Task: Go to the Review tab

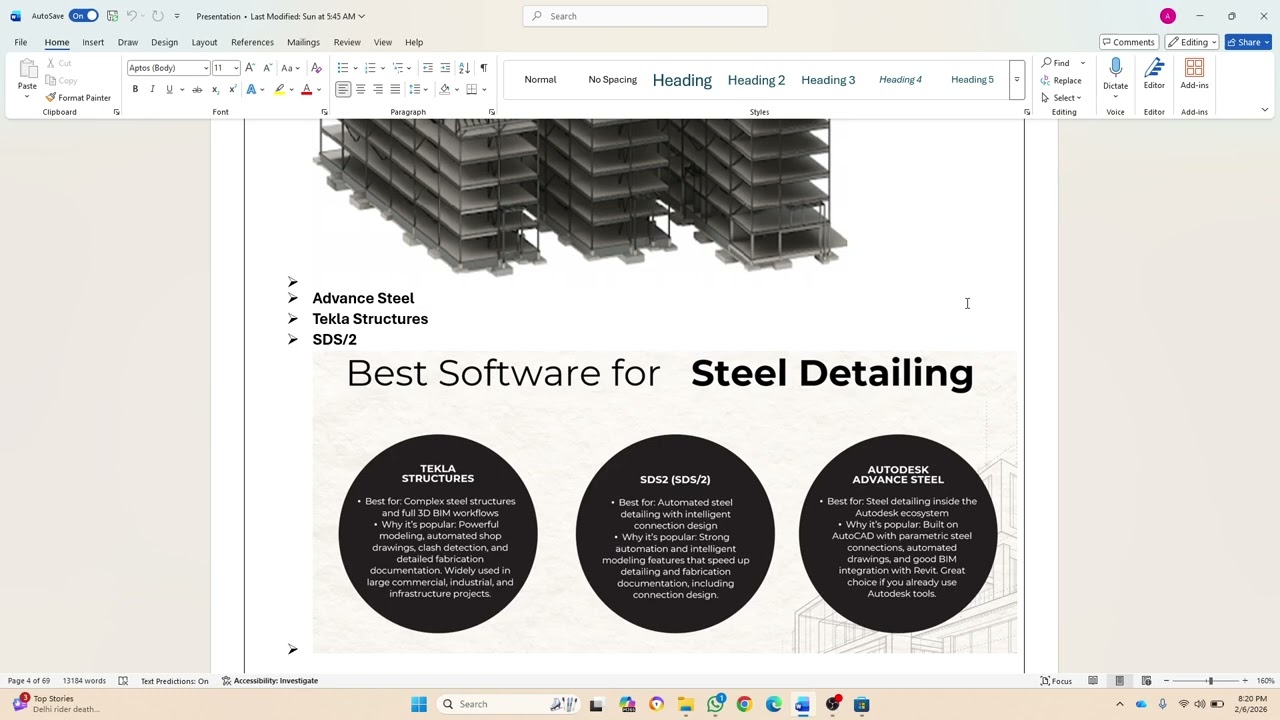Action: [347, 42]
